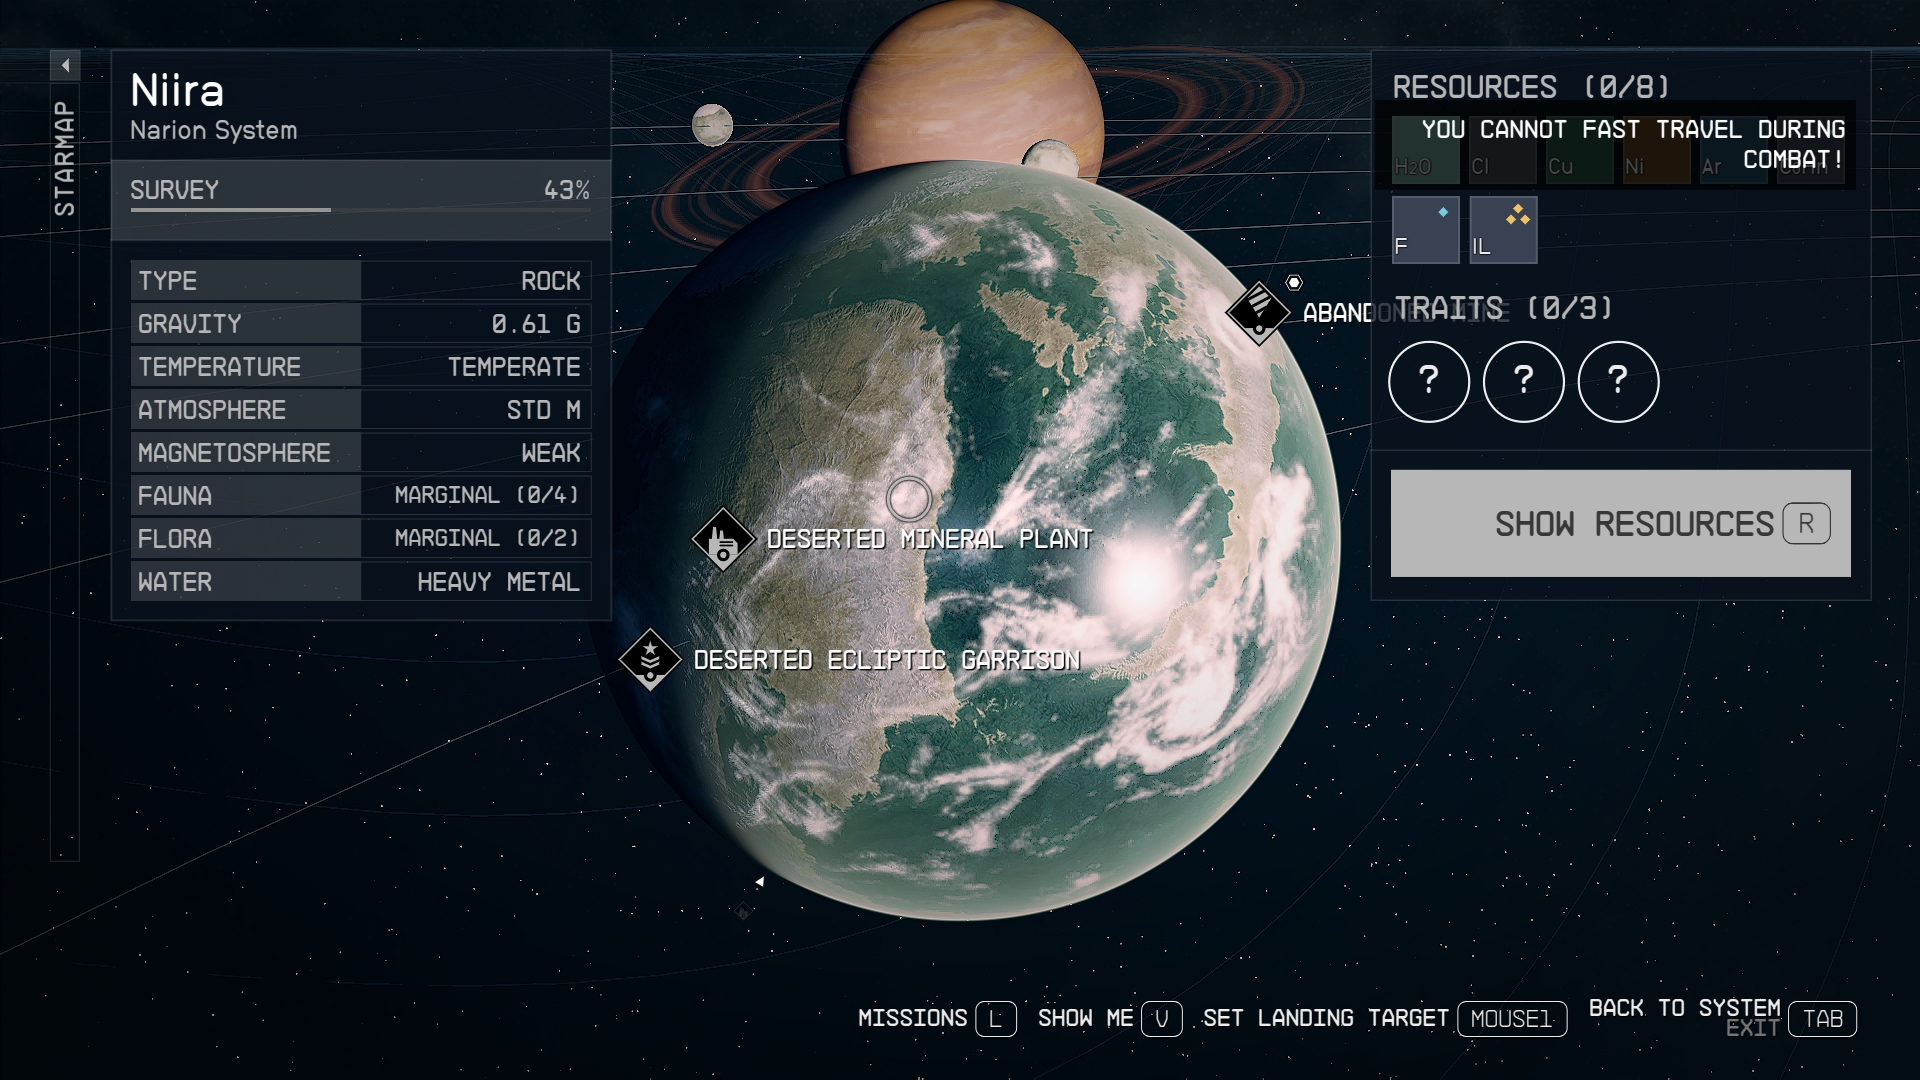This screenshot has height=1080, width=1920.
Task: Click the Atmosphere STD M row
Action: point(360,409)
